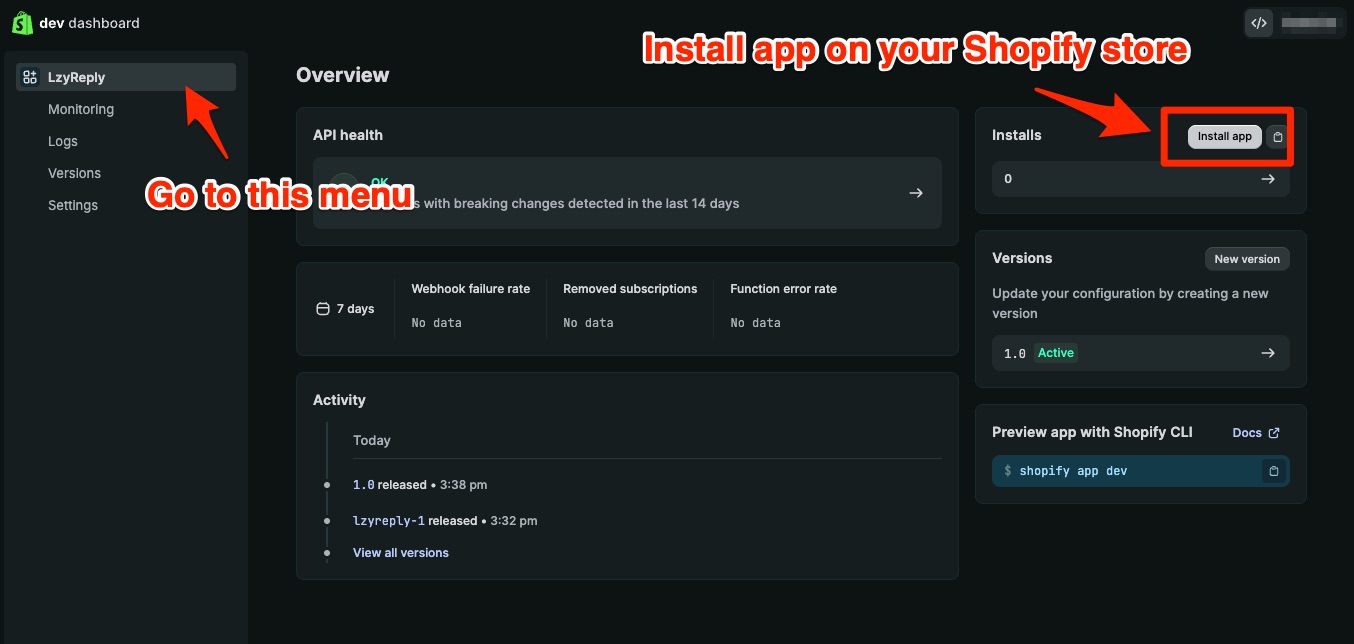Click the 7 days calendar icon

click(x=322, y=309)
